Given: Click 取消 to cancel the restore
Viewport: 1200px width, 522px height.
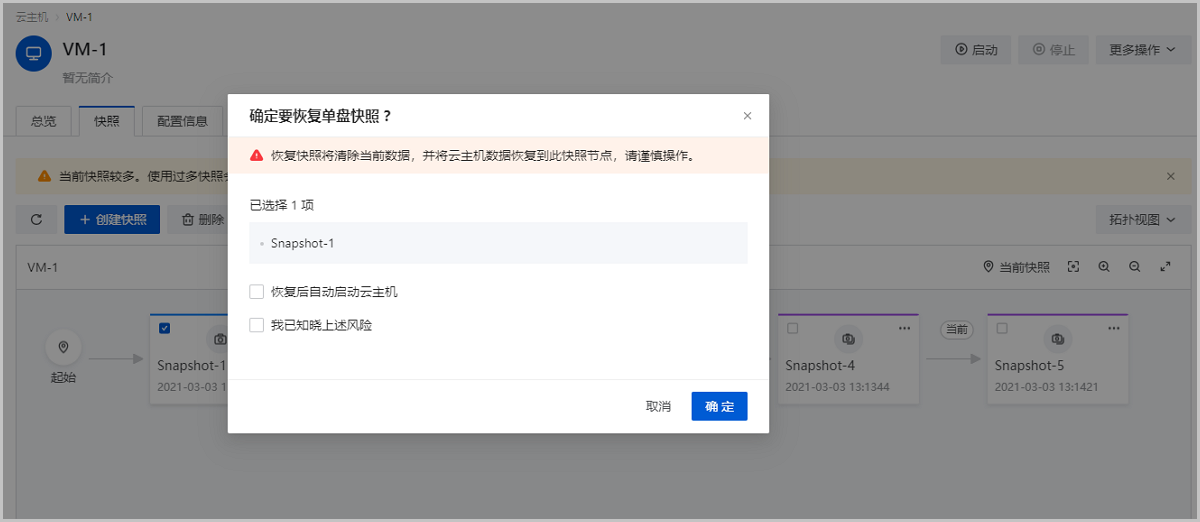Looking at the screenshot, I should [658, 406].
